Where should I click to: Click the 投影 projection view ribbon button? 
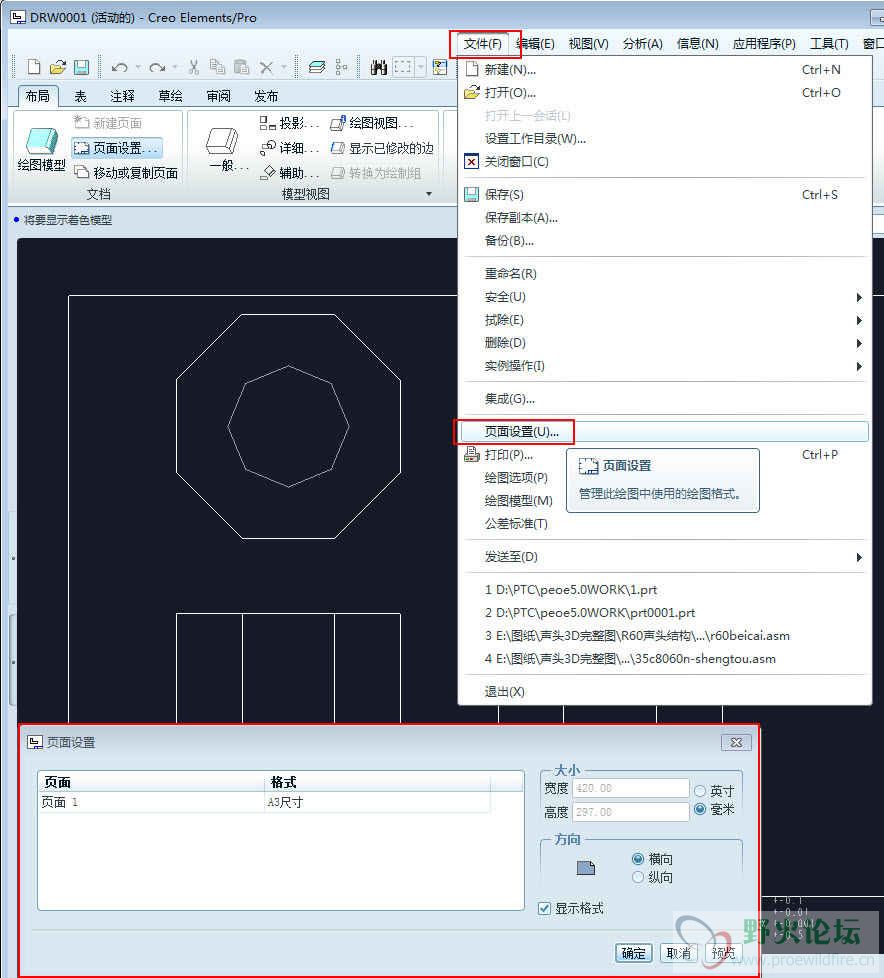(x=289, y=123)
